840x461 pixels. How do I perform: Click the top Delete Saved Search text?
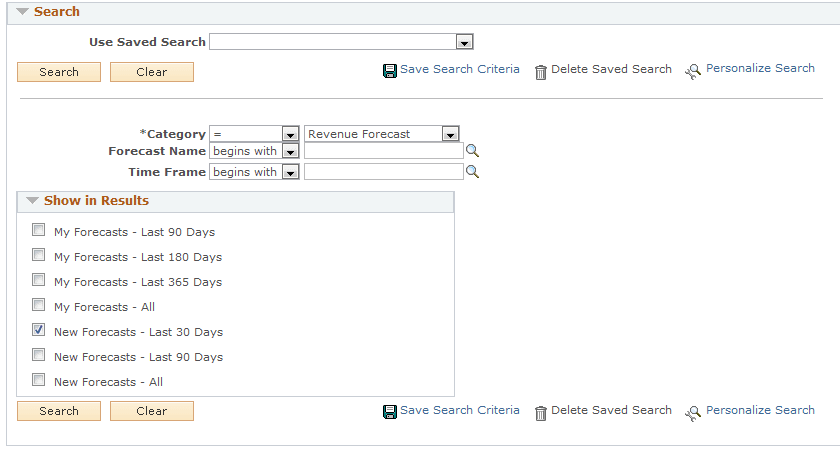pyautogui.click(x=611, y=69)
